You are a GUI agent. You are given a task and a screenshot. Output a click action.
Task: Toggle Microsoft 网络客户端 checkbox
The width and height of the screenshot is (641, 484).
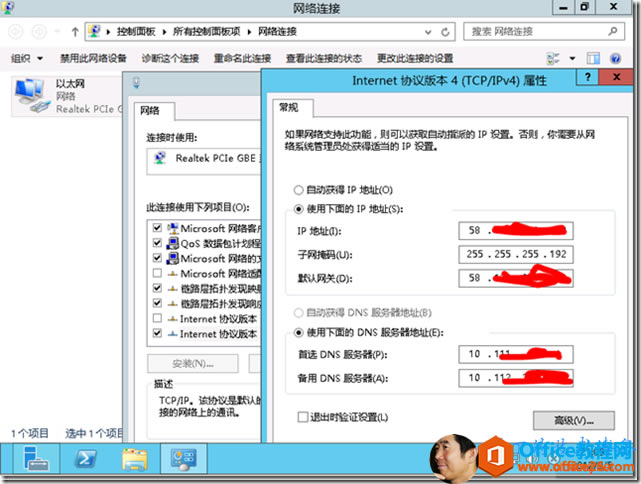[157, 228]
